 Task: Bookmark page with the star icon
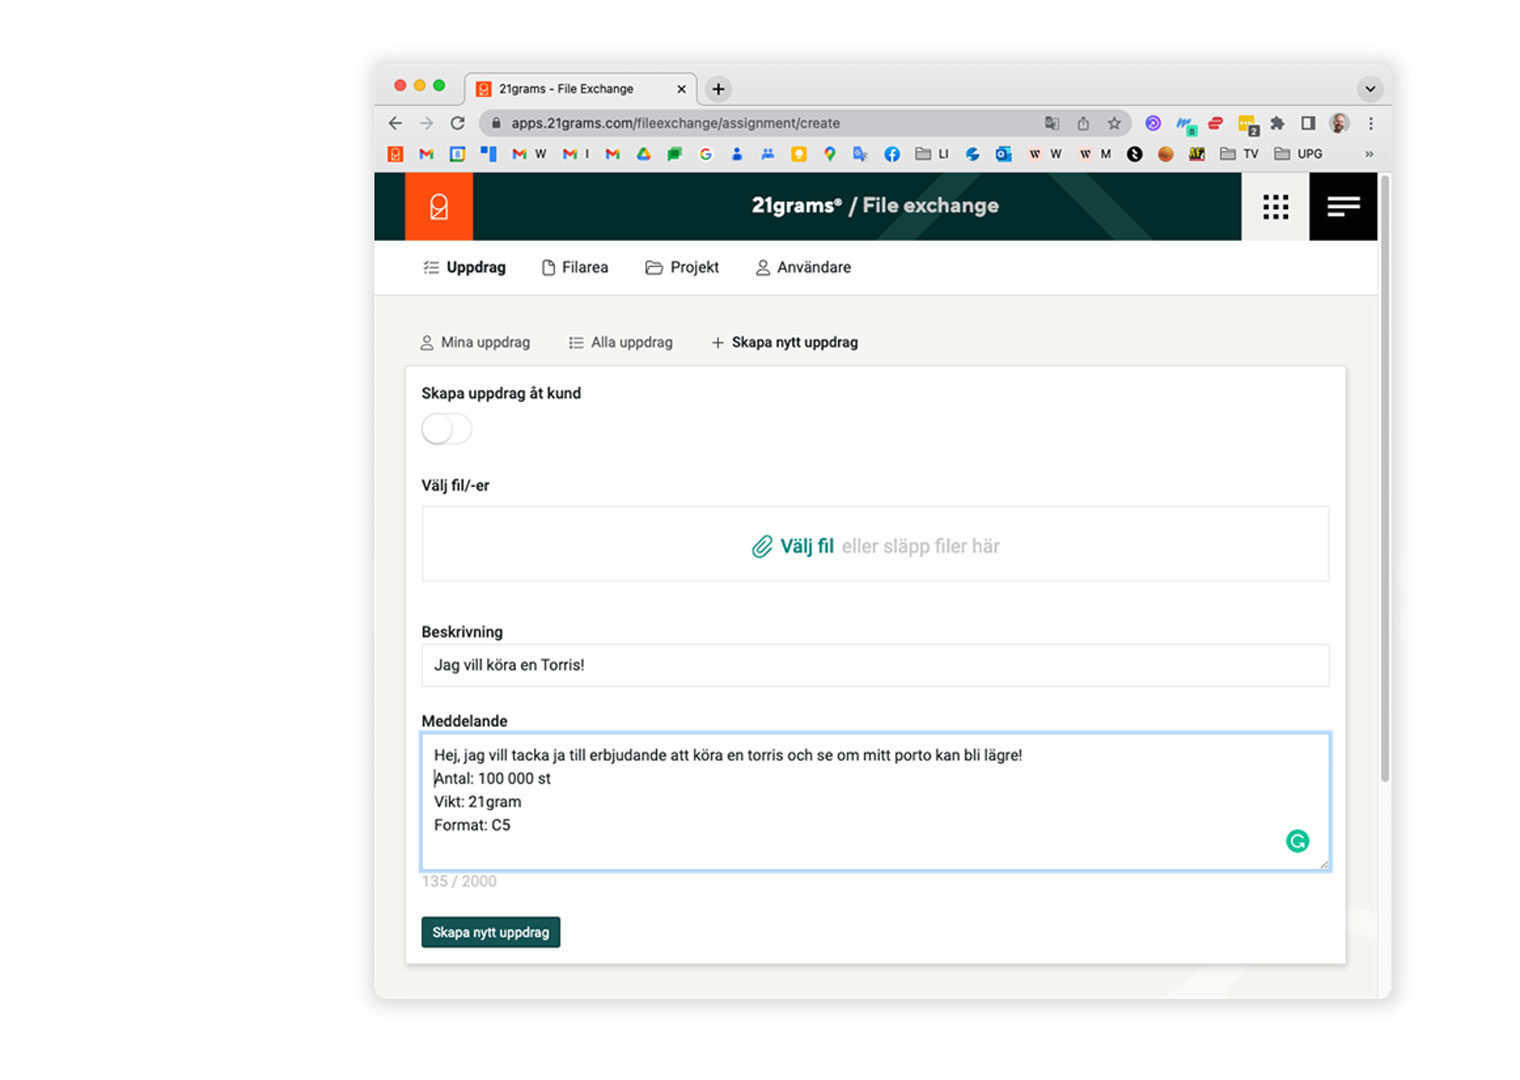[x=1113, y=123]
